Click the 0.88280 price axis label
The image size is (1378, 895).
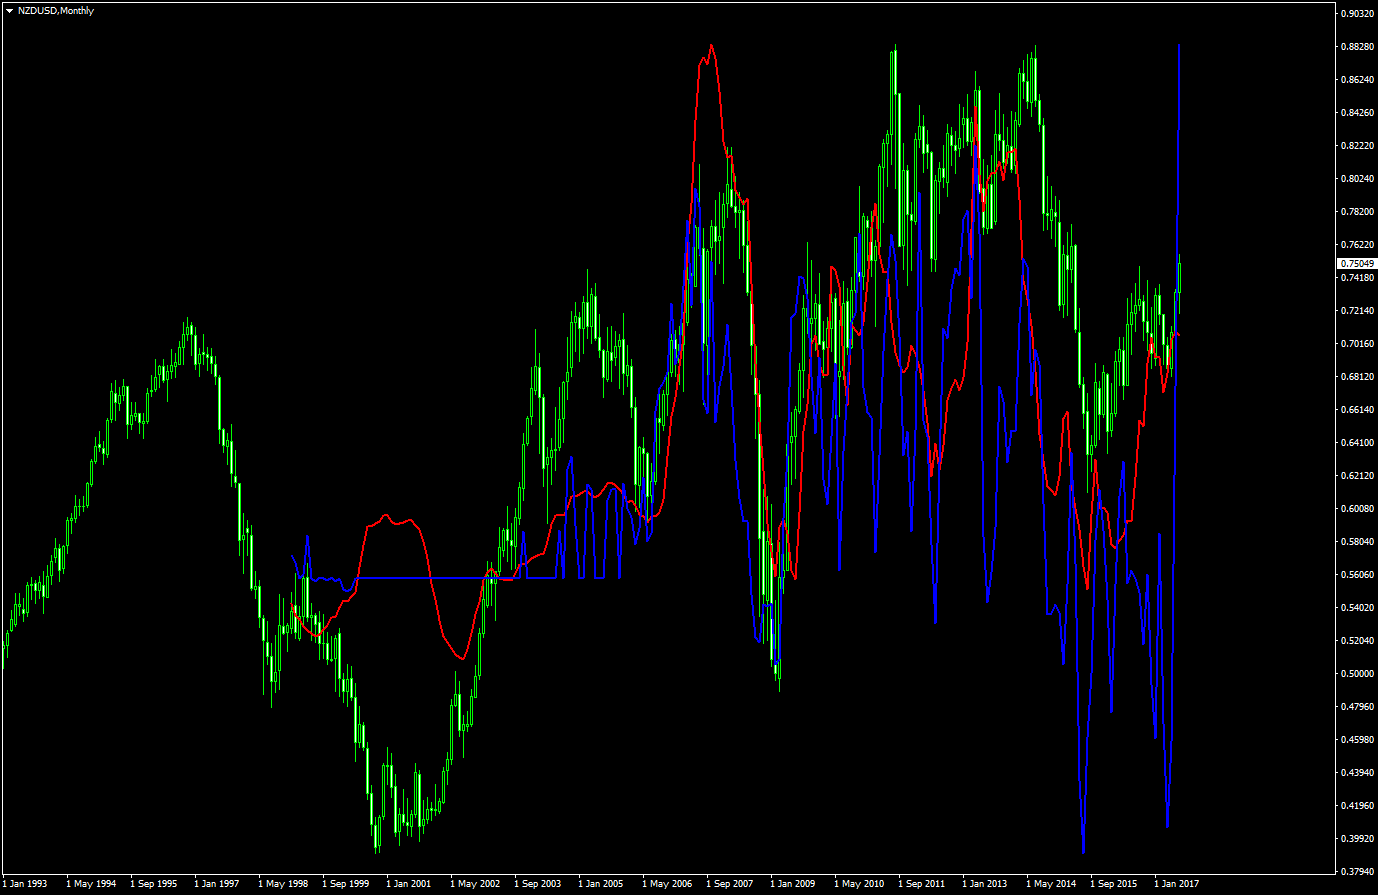pos(1357,47)
